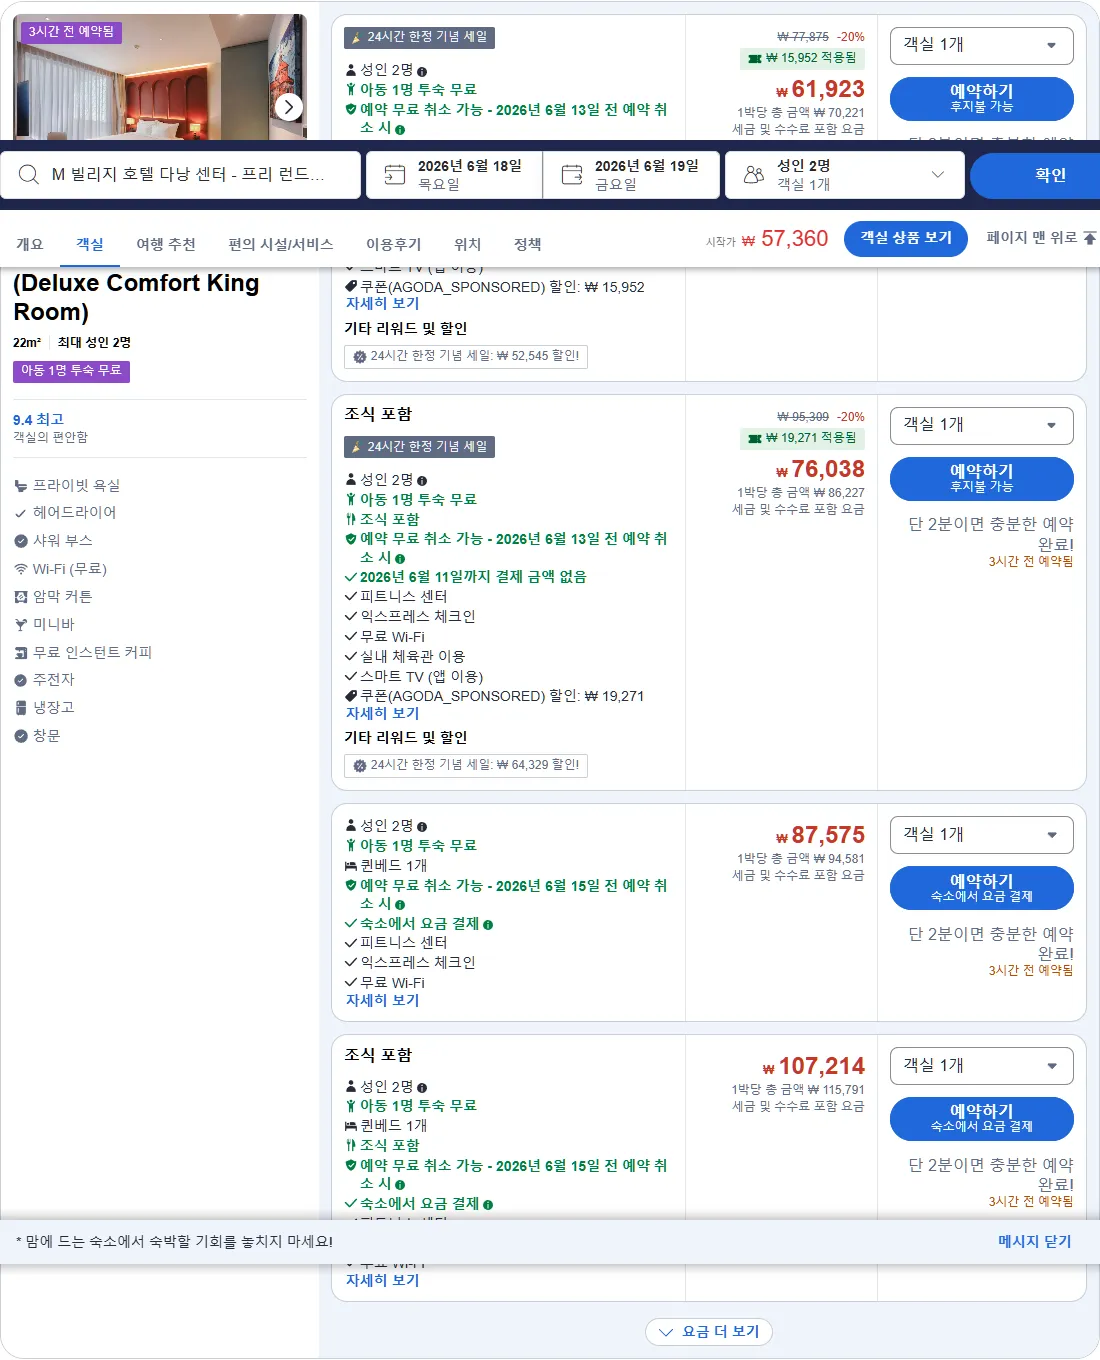1100x1360 pixels.
Task: Open 자세히 보기 below the ₩19,271 coupon line
Action: [383, 713]
